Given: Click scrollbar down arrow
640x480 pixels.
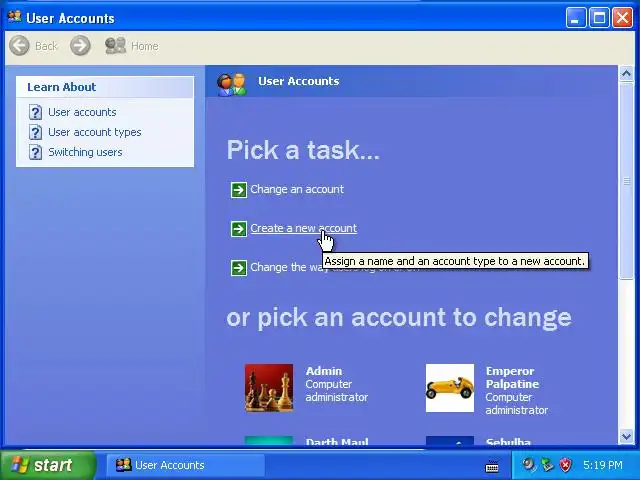Looking at the screenshot, I should [626, 436].
